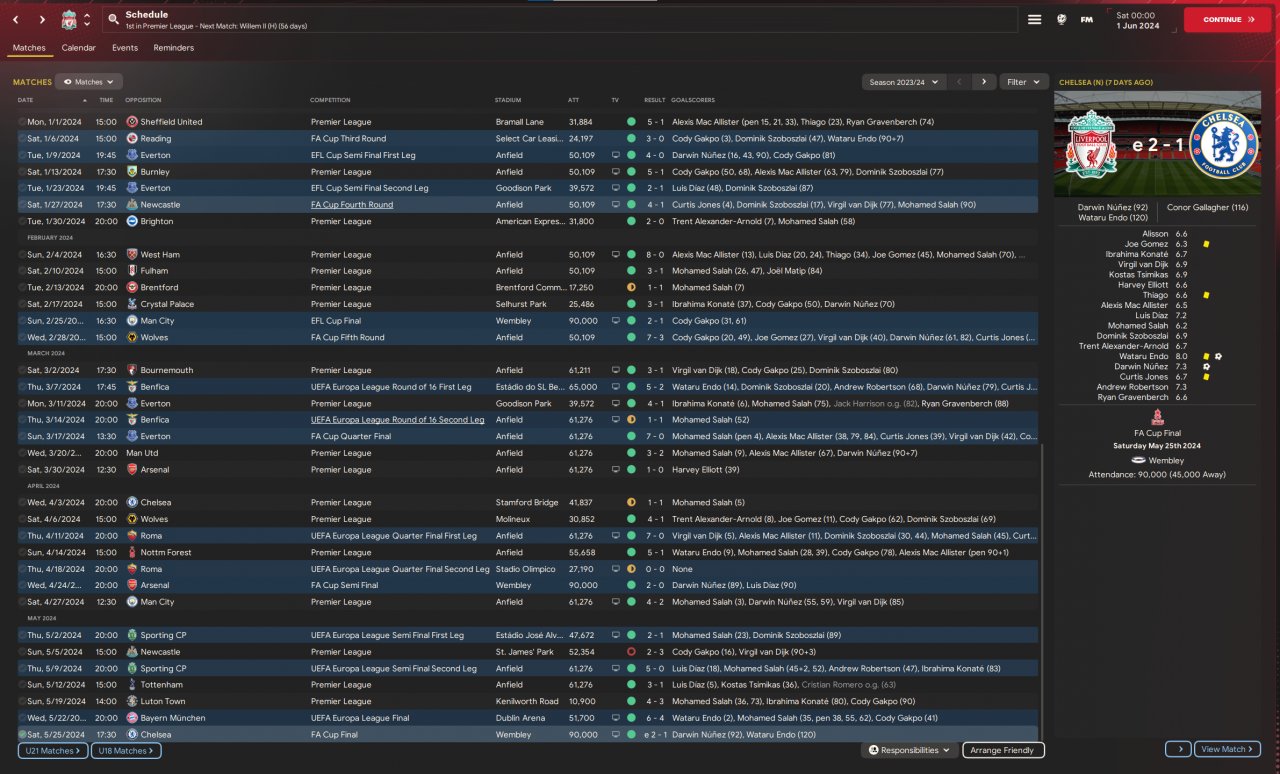Toggle the selection circle for Chelsea FA Cup Final
This screenshot has height=774, width=1280.
pos(22,735)
